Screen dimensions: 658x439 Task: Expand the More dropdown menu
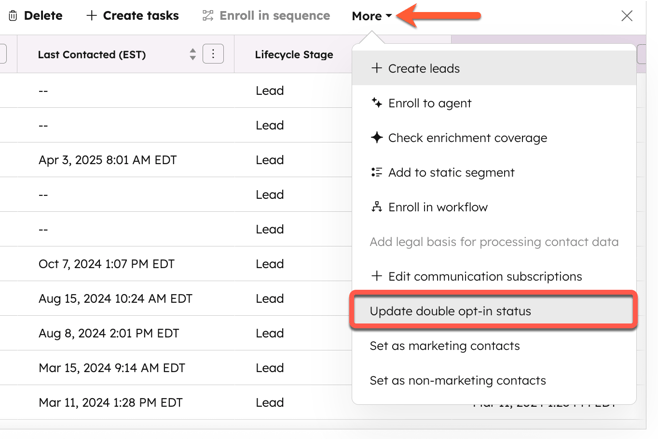pos(371,16)
